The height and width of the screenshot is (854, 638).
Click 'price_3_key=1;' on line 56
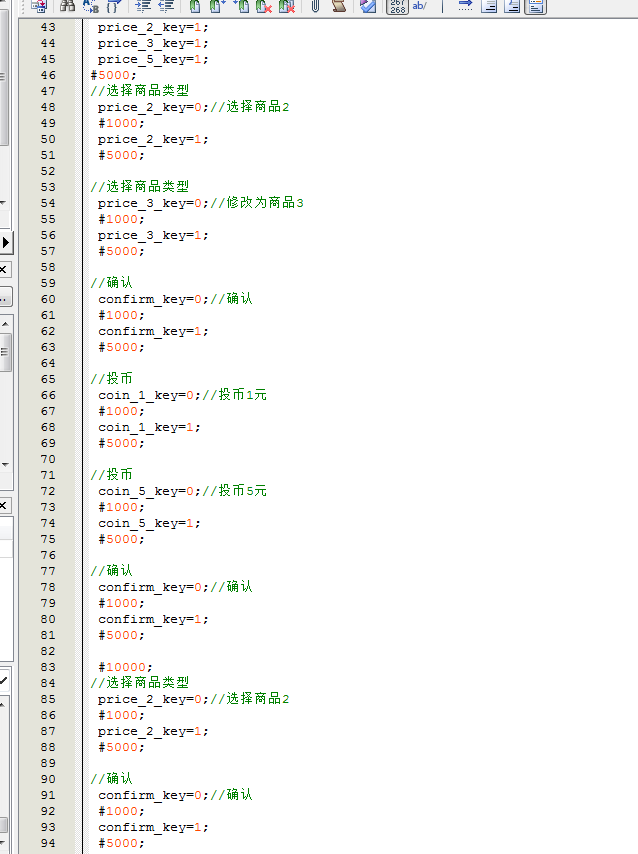pos(153,235)
